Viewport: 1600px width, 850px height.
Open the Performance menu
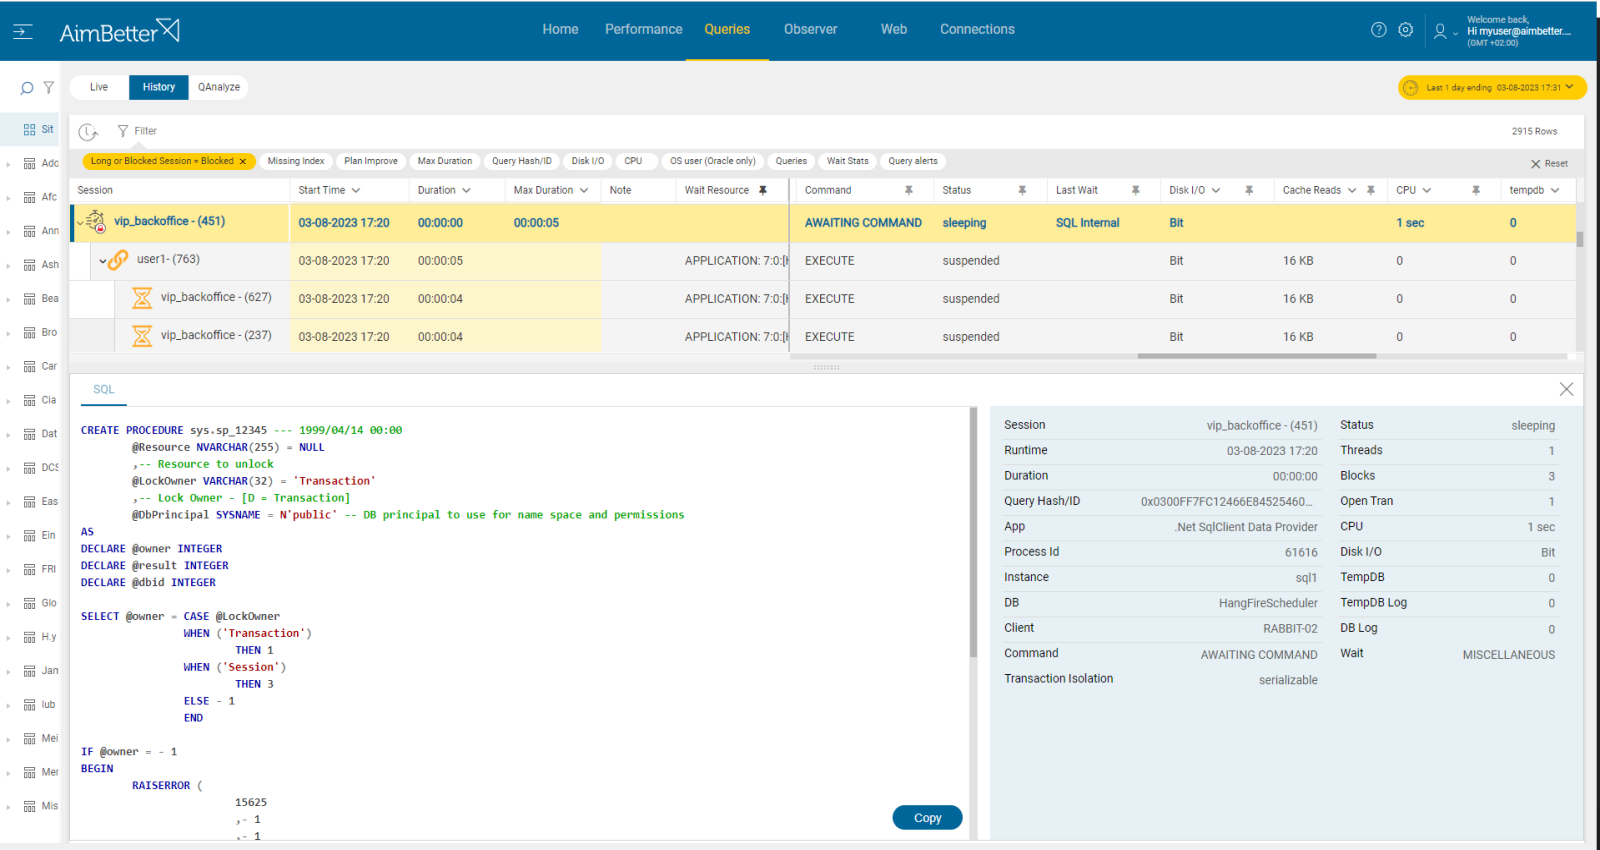tap(643, 30)
